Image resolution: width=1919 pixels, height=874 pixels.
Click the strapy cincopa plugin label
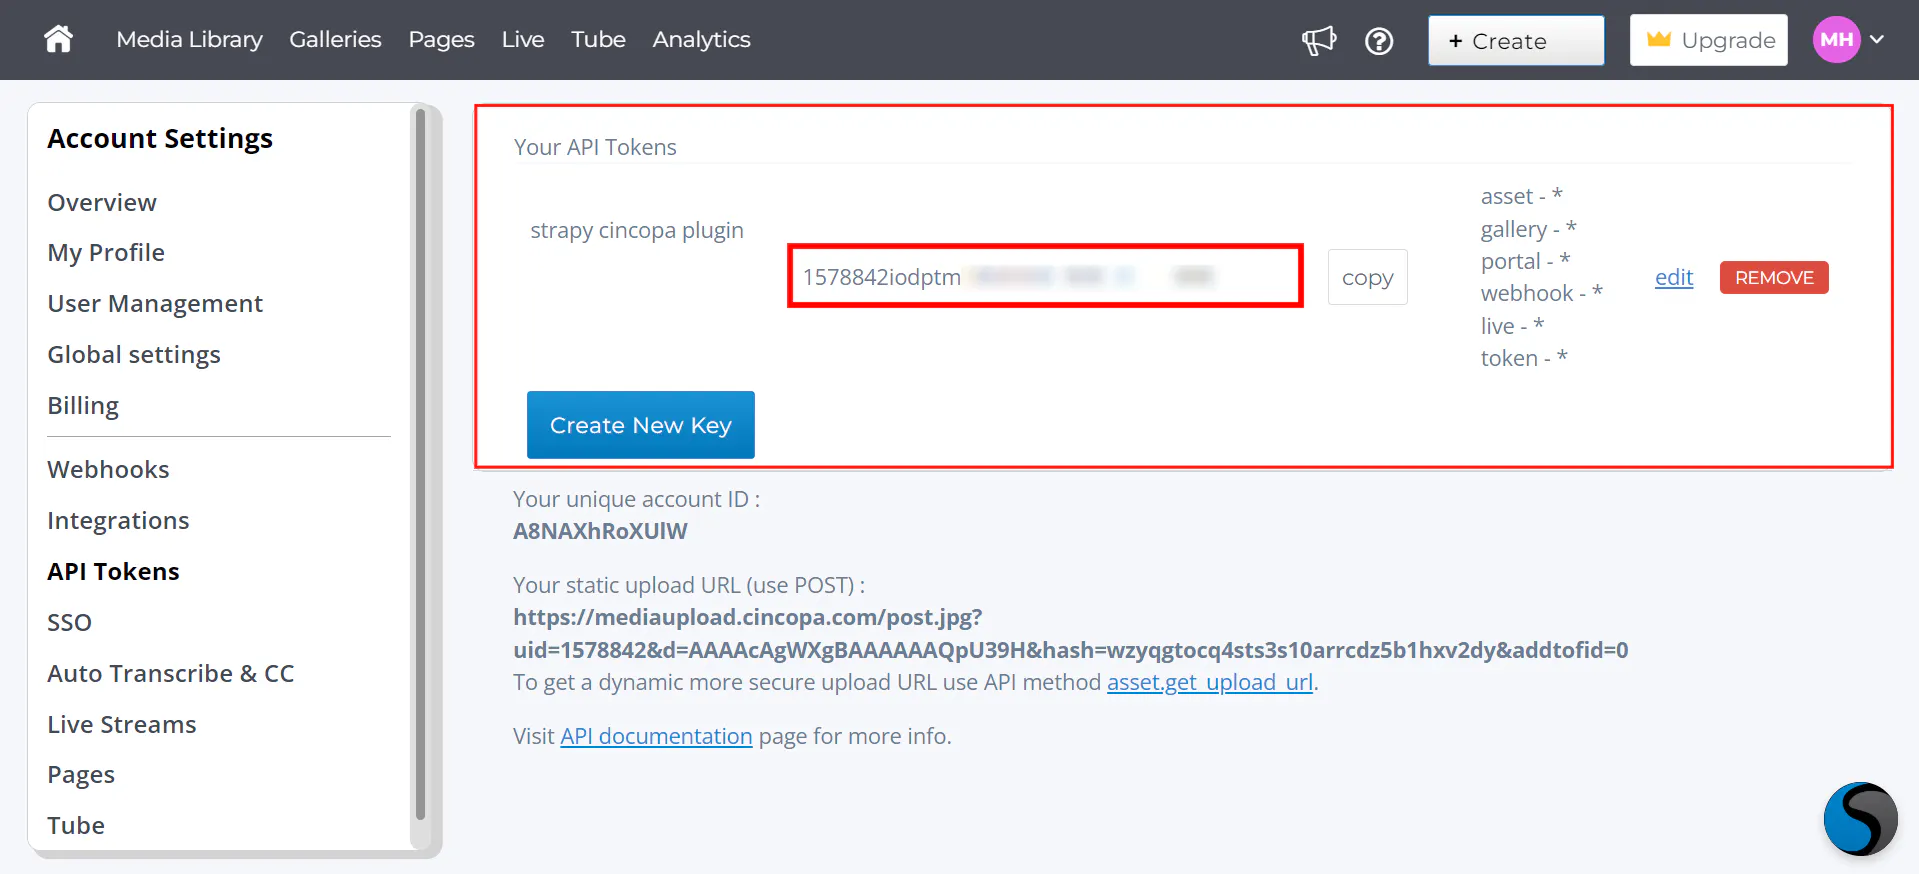pos(637,231)
